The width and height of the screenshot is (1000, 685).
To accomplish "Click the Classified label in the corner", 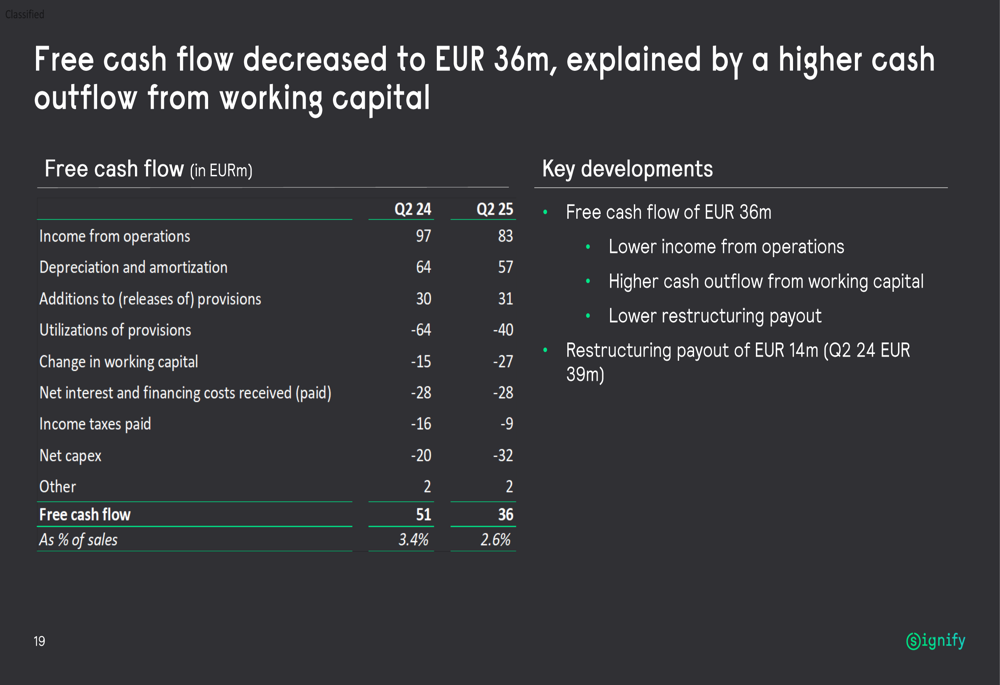I will 25,14.
